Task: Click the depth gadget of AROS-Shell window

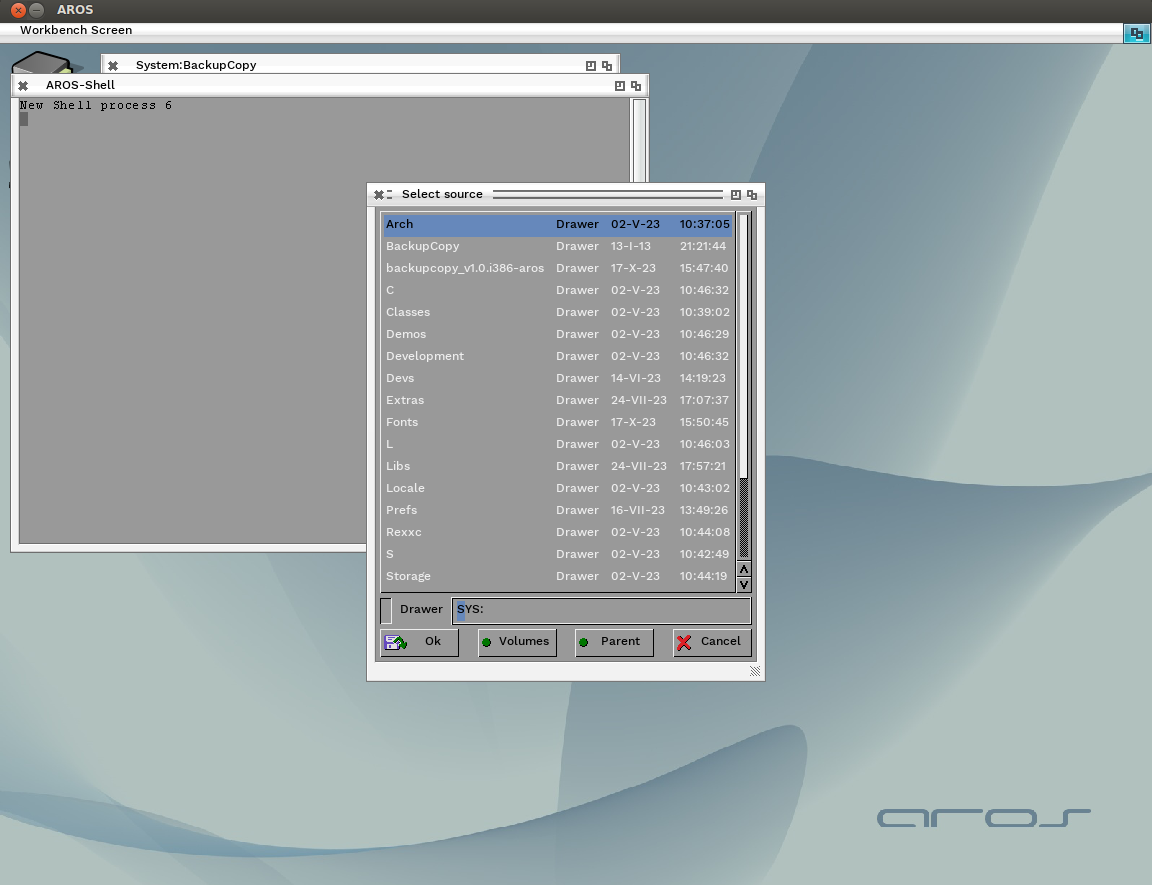Action: (636, 86)
